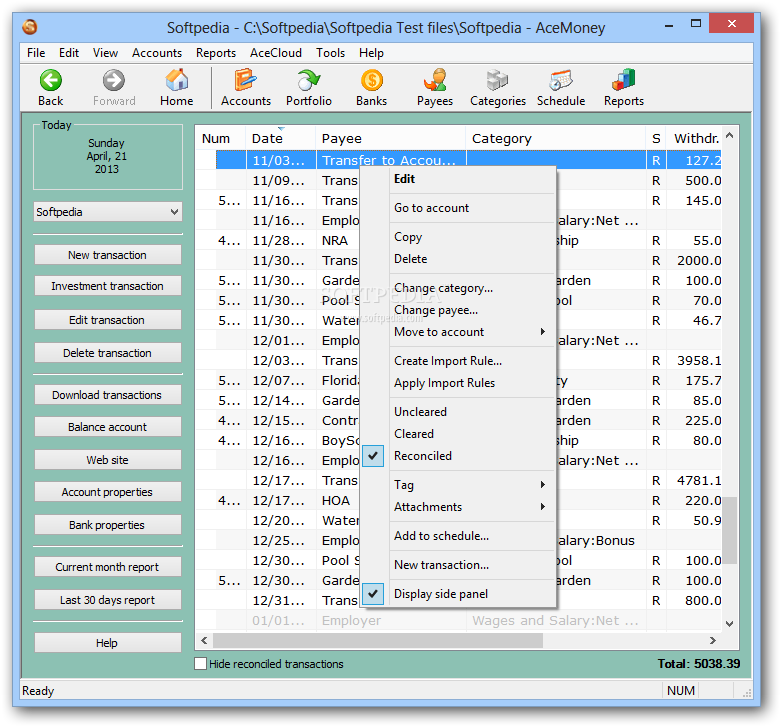Viewport: 781px width, 727px height.
Task: Open the Softpedia account dropdown
Action: 108,212
